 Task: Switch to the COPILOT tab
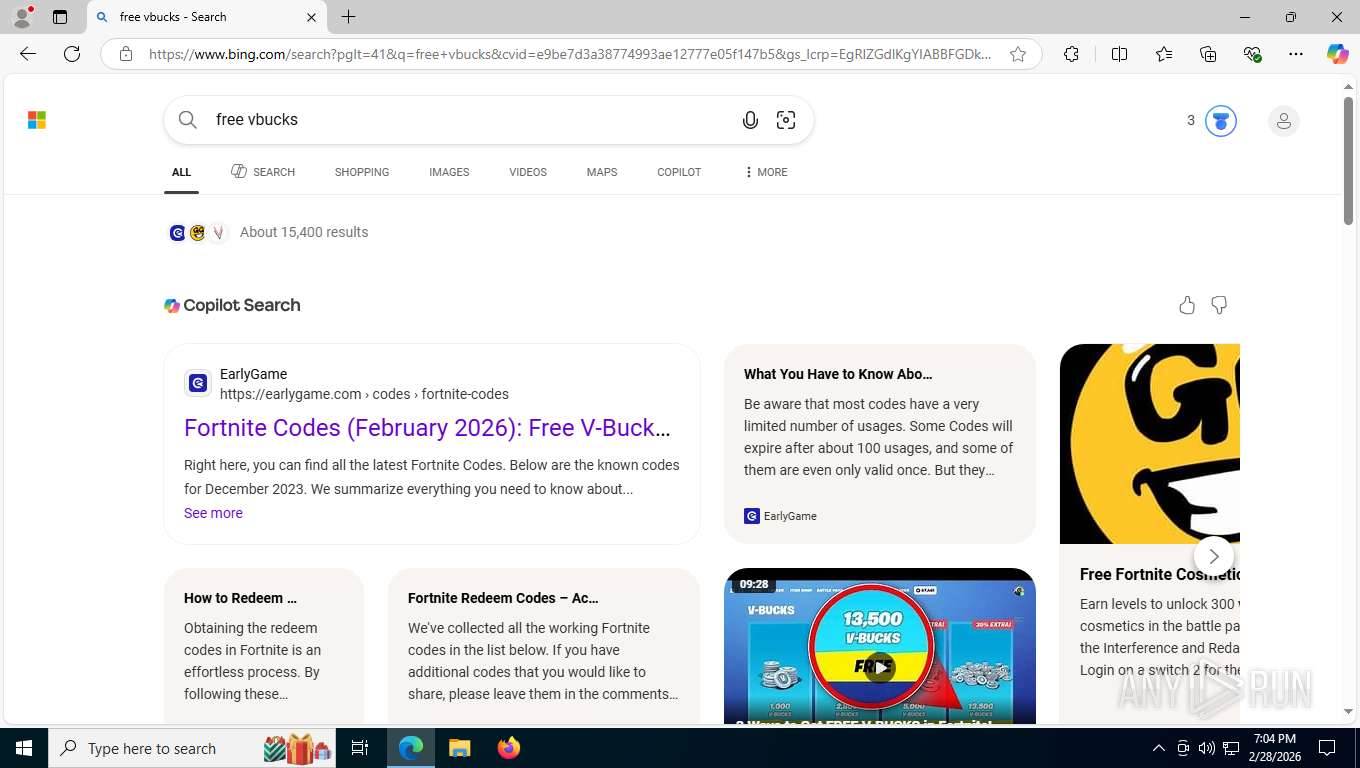click(679, 172)
